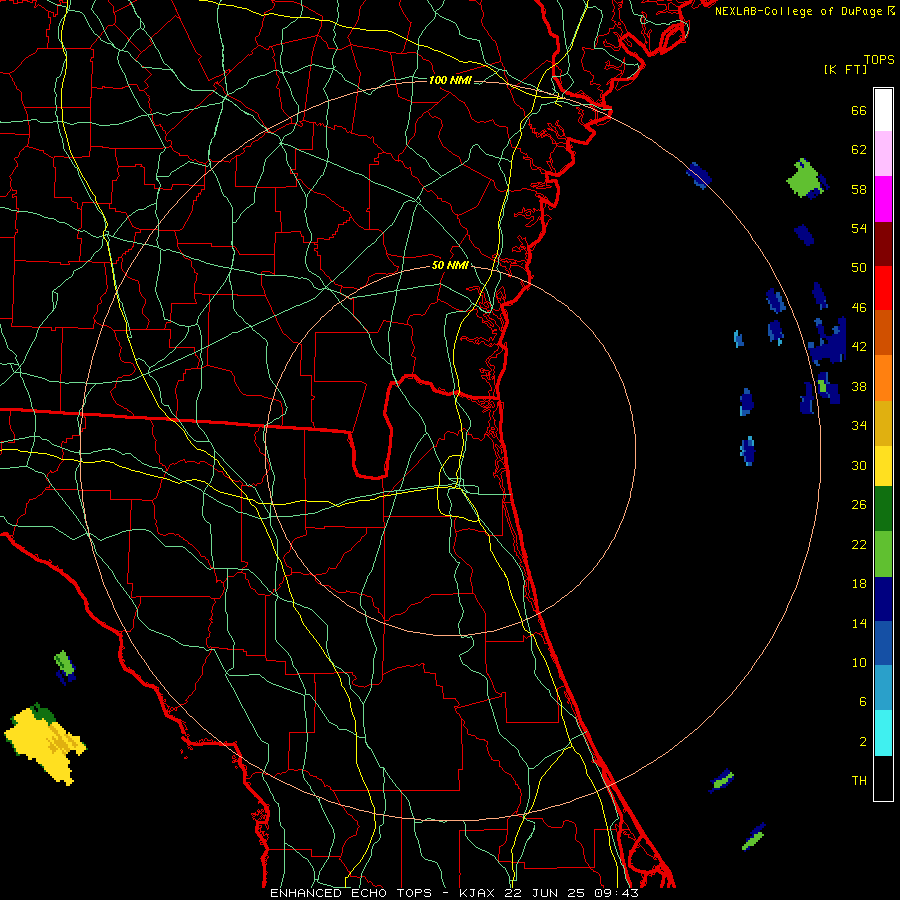Click the 22 value on the legend
The height and width of the screenshot is (900, 900).
point(859,544)
